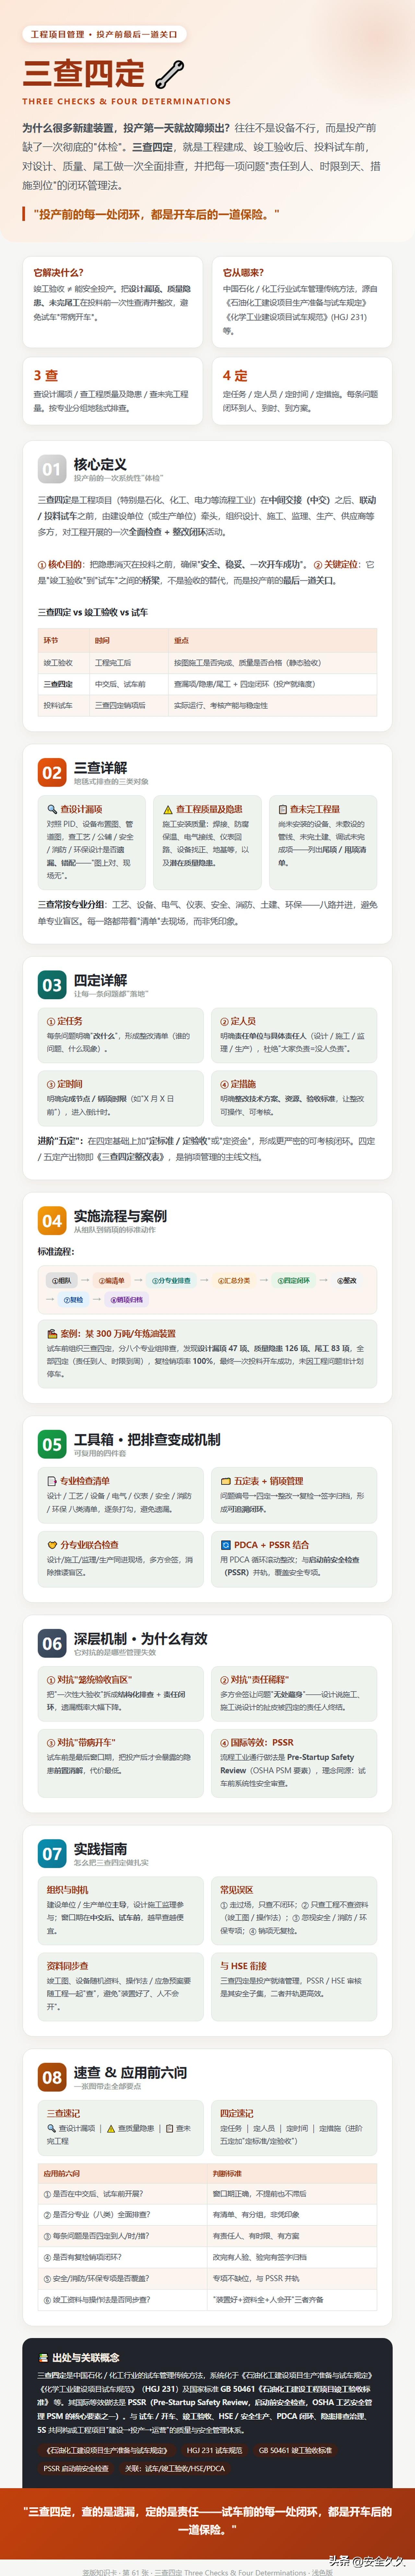Click the PSSR 启动前安全检查 tag
Screen dimensions: 415x2576
pos(76,2469)
